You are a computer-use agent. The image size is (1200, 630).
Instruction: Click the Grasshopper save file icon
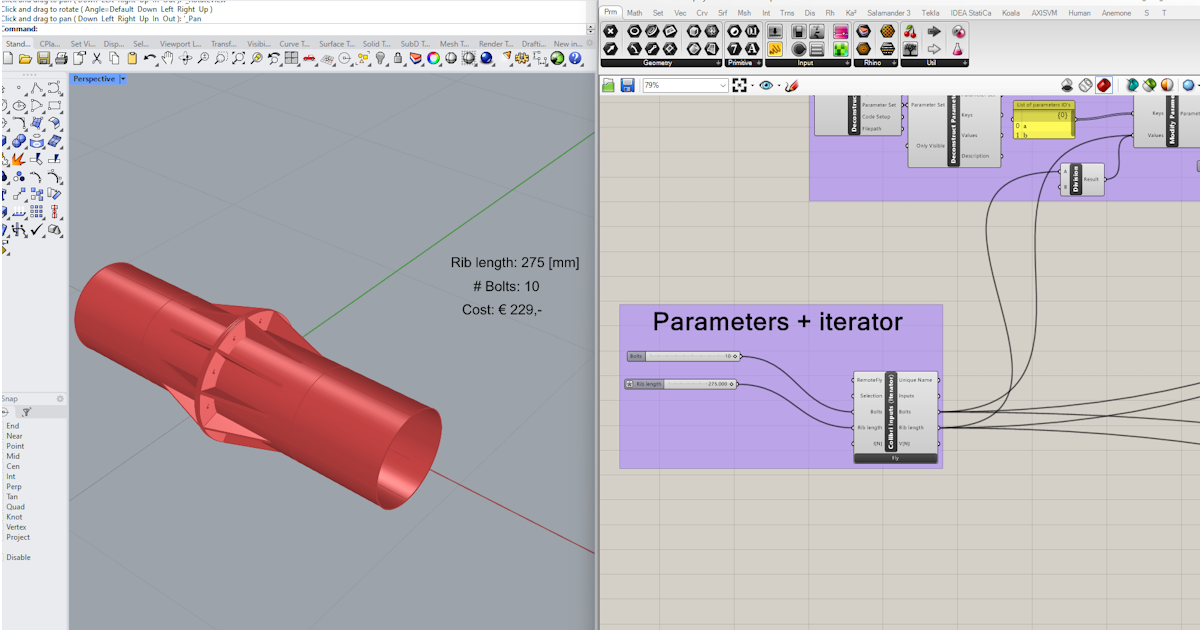[x=627, y=86]
